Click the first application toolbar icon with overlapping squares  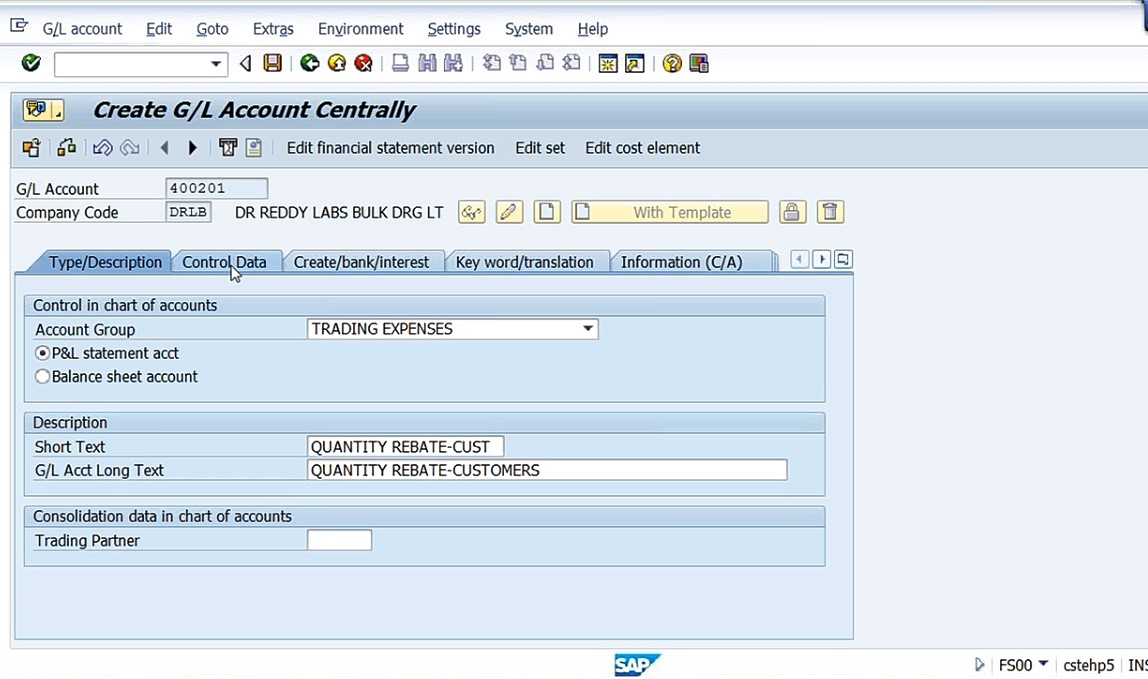31,148
